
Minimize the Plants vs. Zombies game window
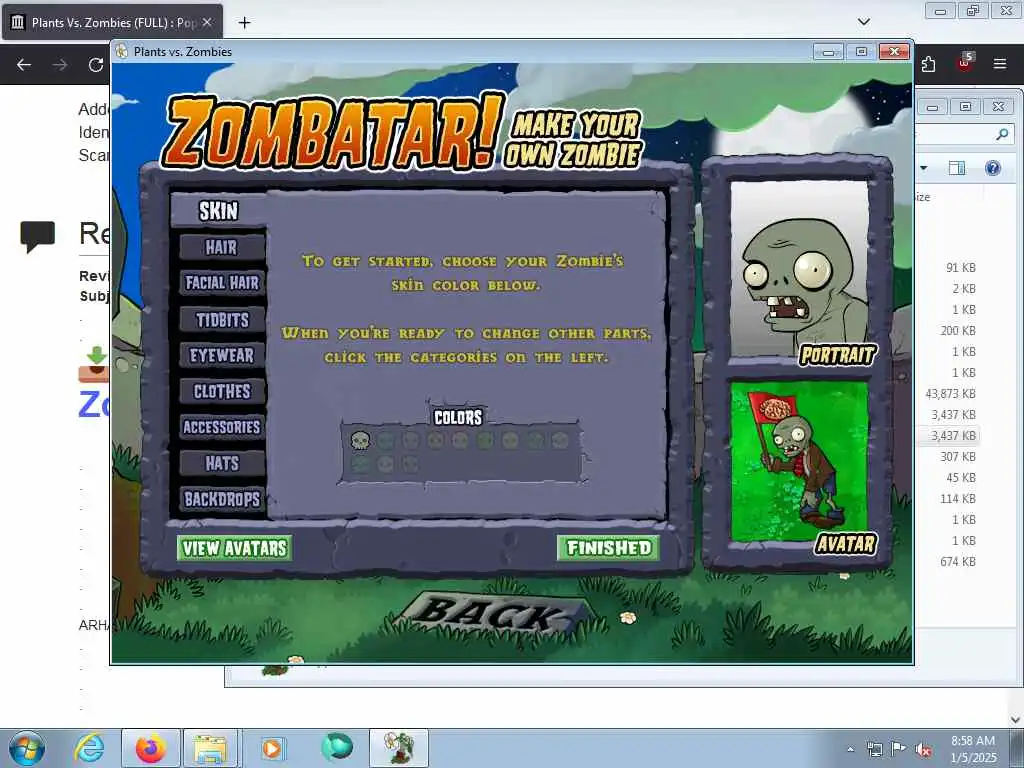827,52
